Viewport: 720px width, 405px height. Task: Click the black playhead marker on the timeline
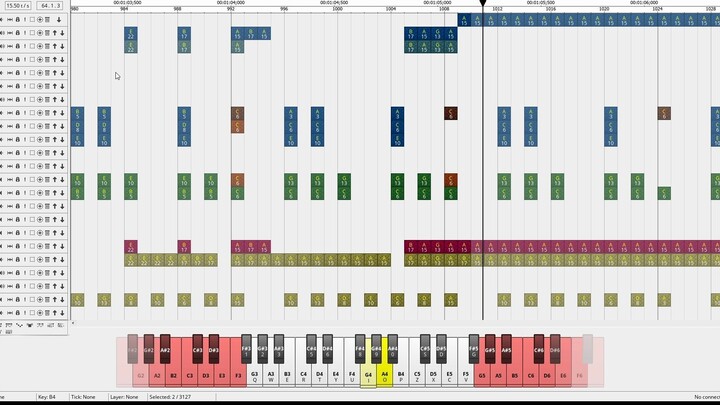tap(483, 3)
